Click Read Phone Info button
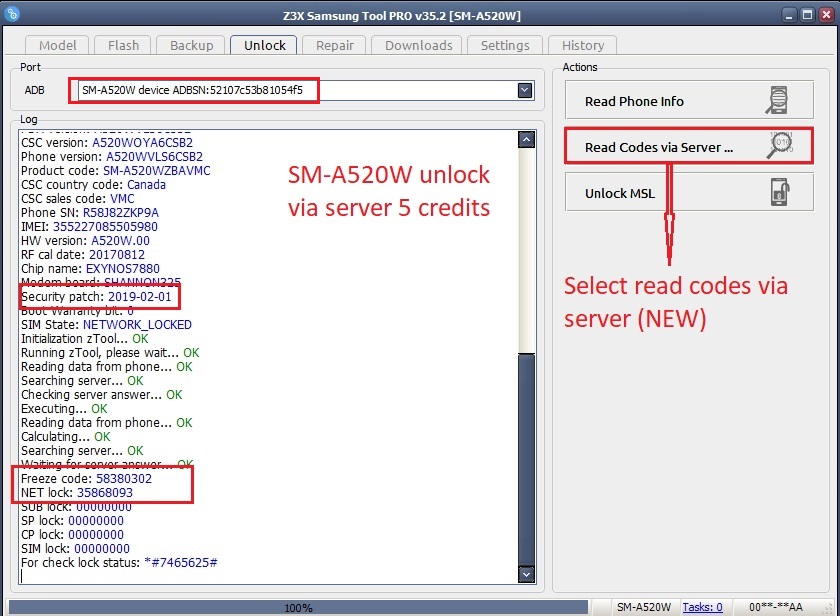Screen dimensions: 840x616 click(x=689, y=100)
